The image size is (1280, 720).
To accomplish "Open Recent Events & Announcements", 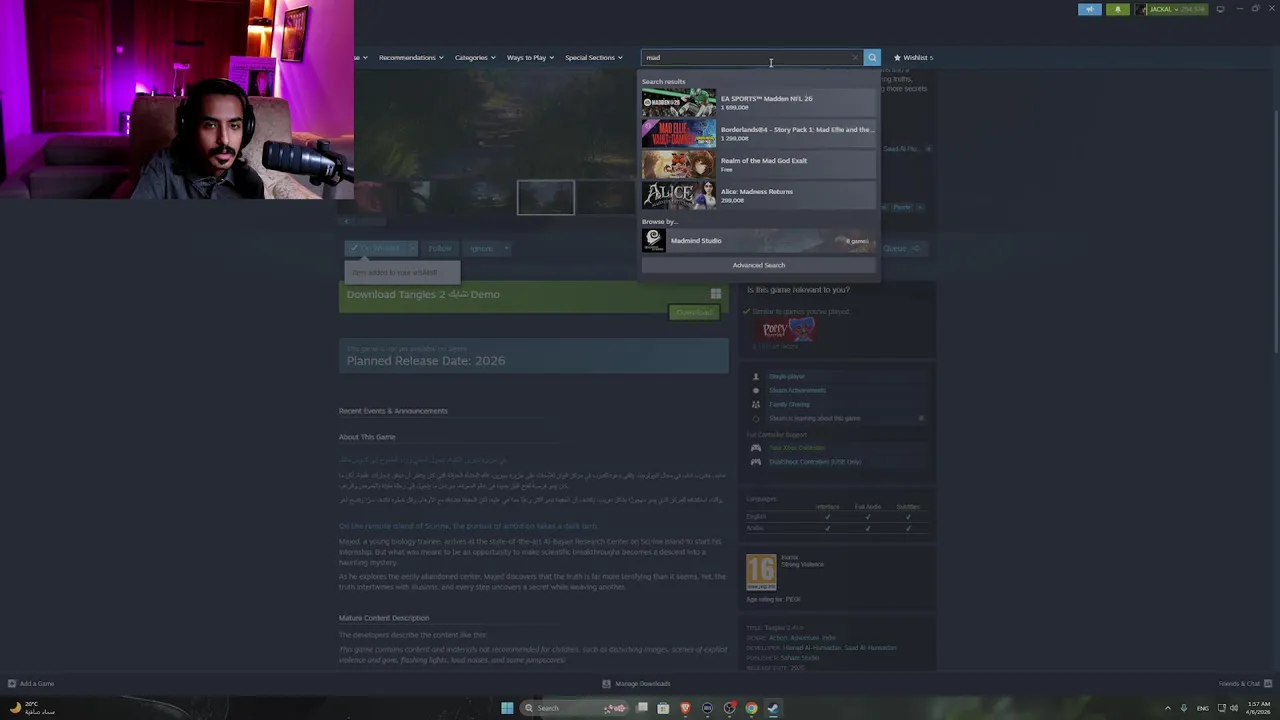I will [x=393, y=411].
